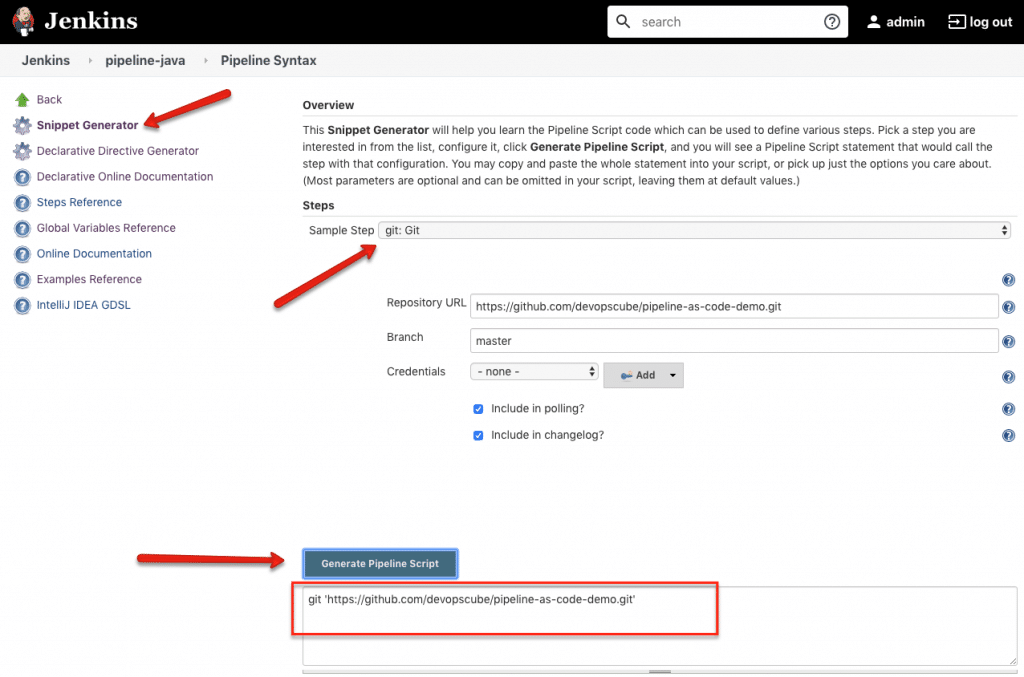Screen dimensions: 1024x677
Task: Click help icon next to Include in changelog
Action: pyautogui.click(x=1008, y=436)
